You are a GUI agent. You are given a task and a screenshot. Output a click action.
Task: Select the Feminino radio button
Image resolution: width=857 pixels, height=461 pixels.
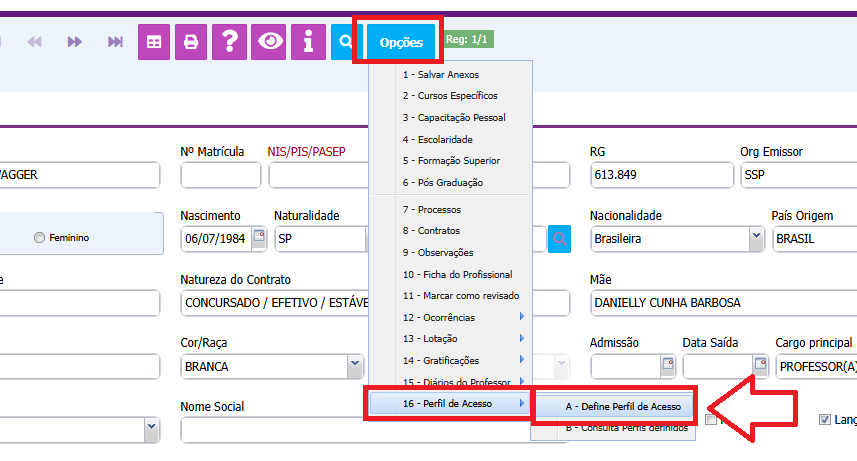point(39,238)
